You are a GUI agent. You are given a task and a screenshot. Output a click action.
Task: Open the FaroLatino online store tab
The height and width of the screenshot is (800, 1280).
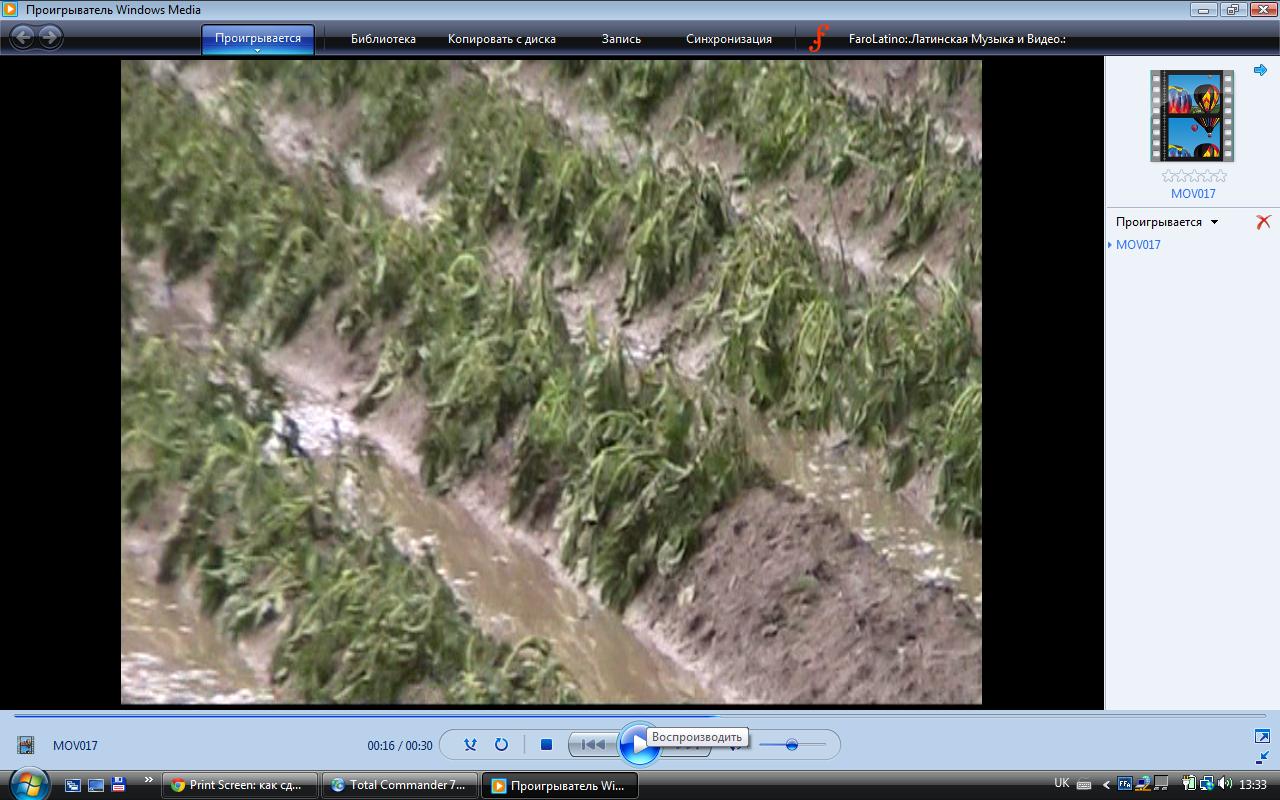click(x=957, y=39)
